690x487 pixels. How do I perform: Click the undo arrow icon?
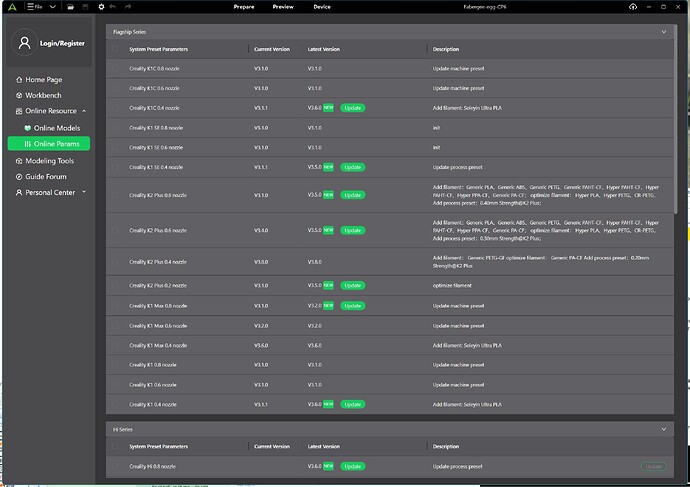tap(113, 7)
